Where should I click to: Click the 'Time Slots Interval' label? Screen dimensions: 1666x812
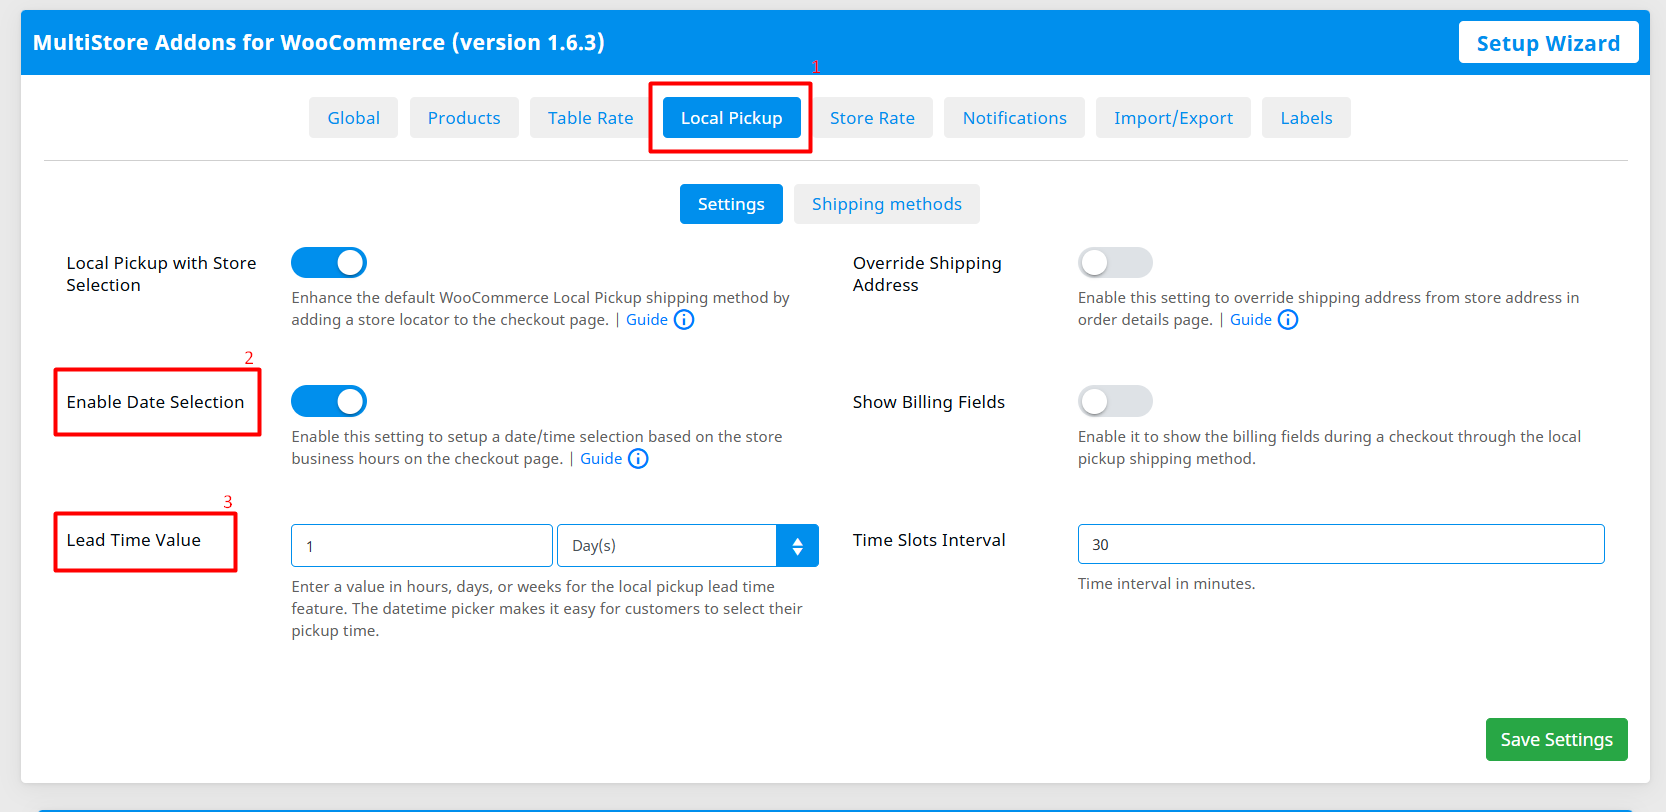point(929,540)
